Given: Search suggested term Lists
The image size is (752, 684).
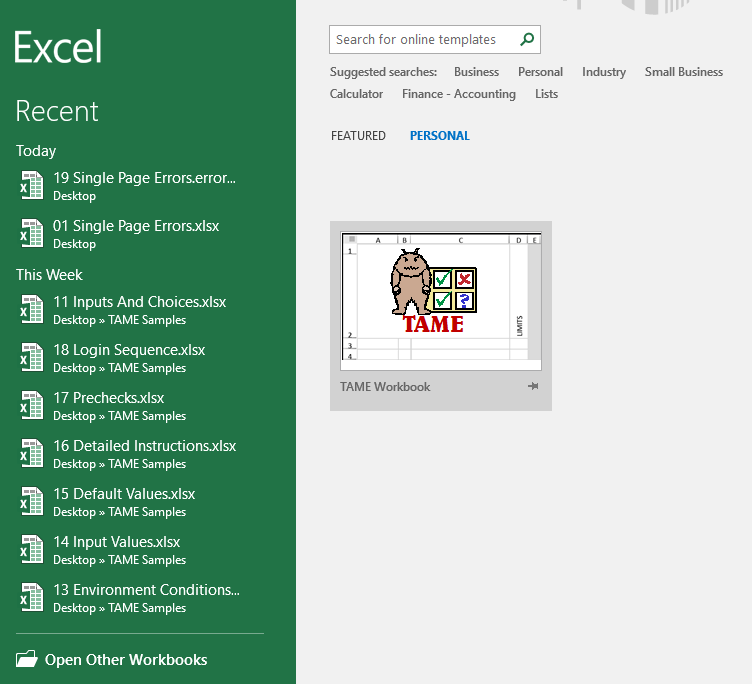Looking at the screenshot, I should click(x=547, y=94).
